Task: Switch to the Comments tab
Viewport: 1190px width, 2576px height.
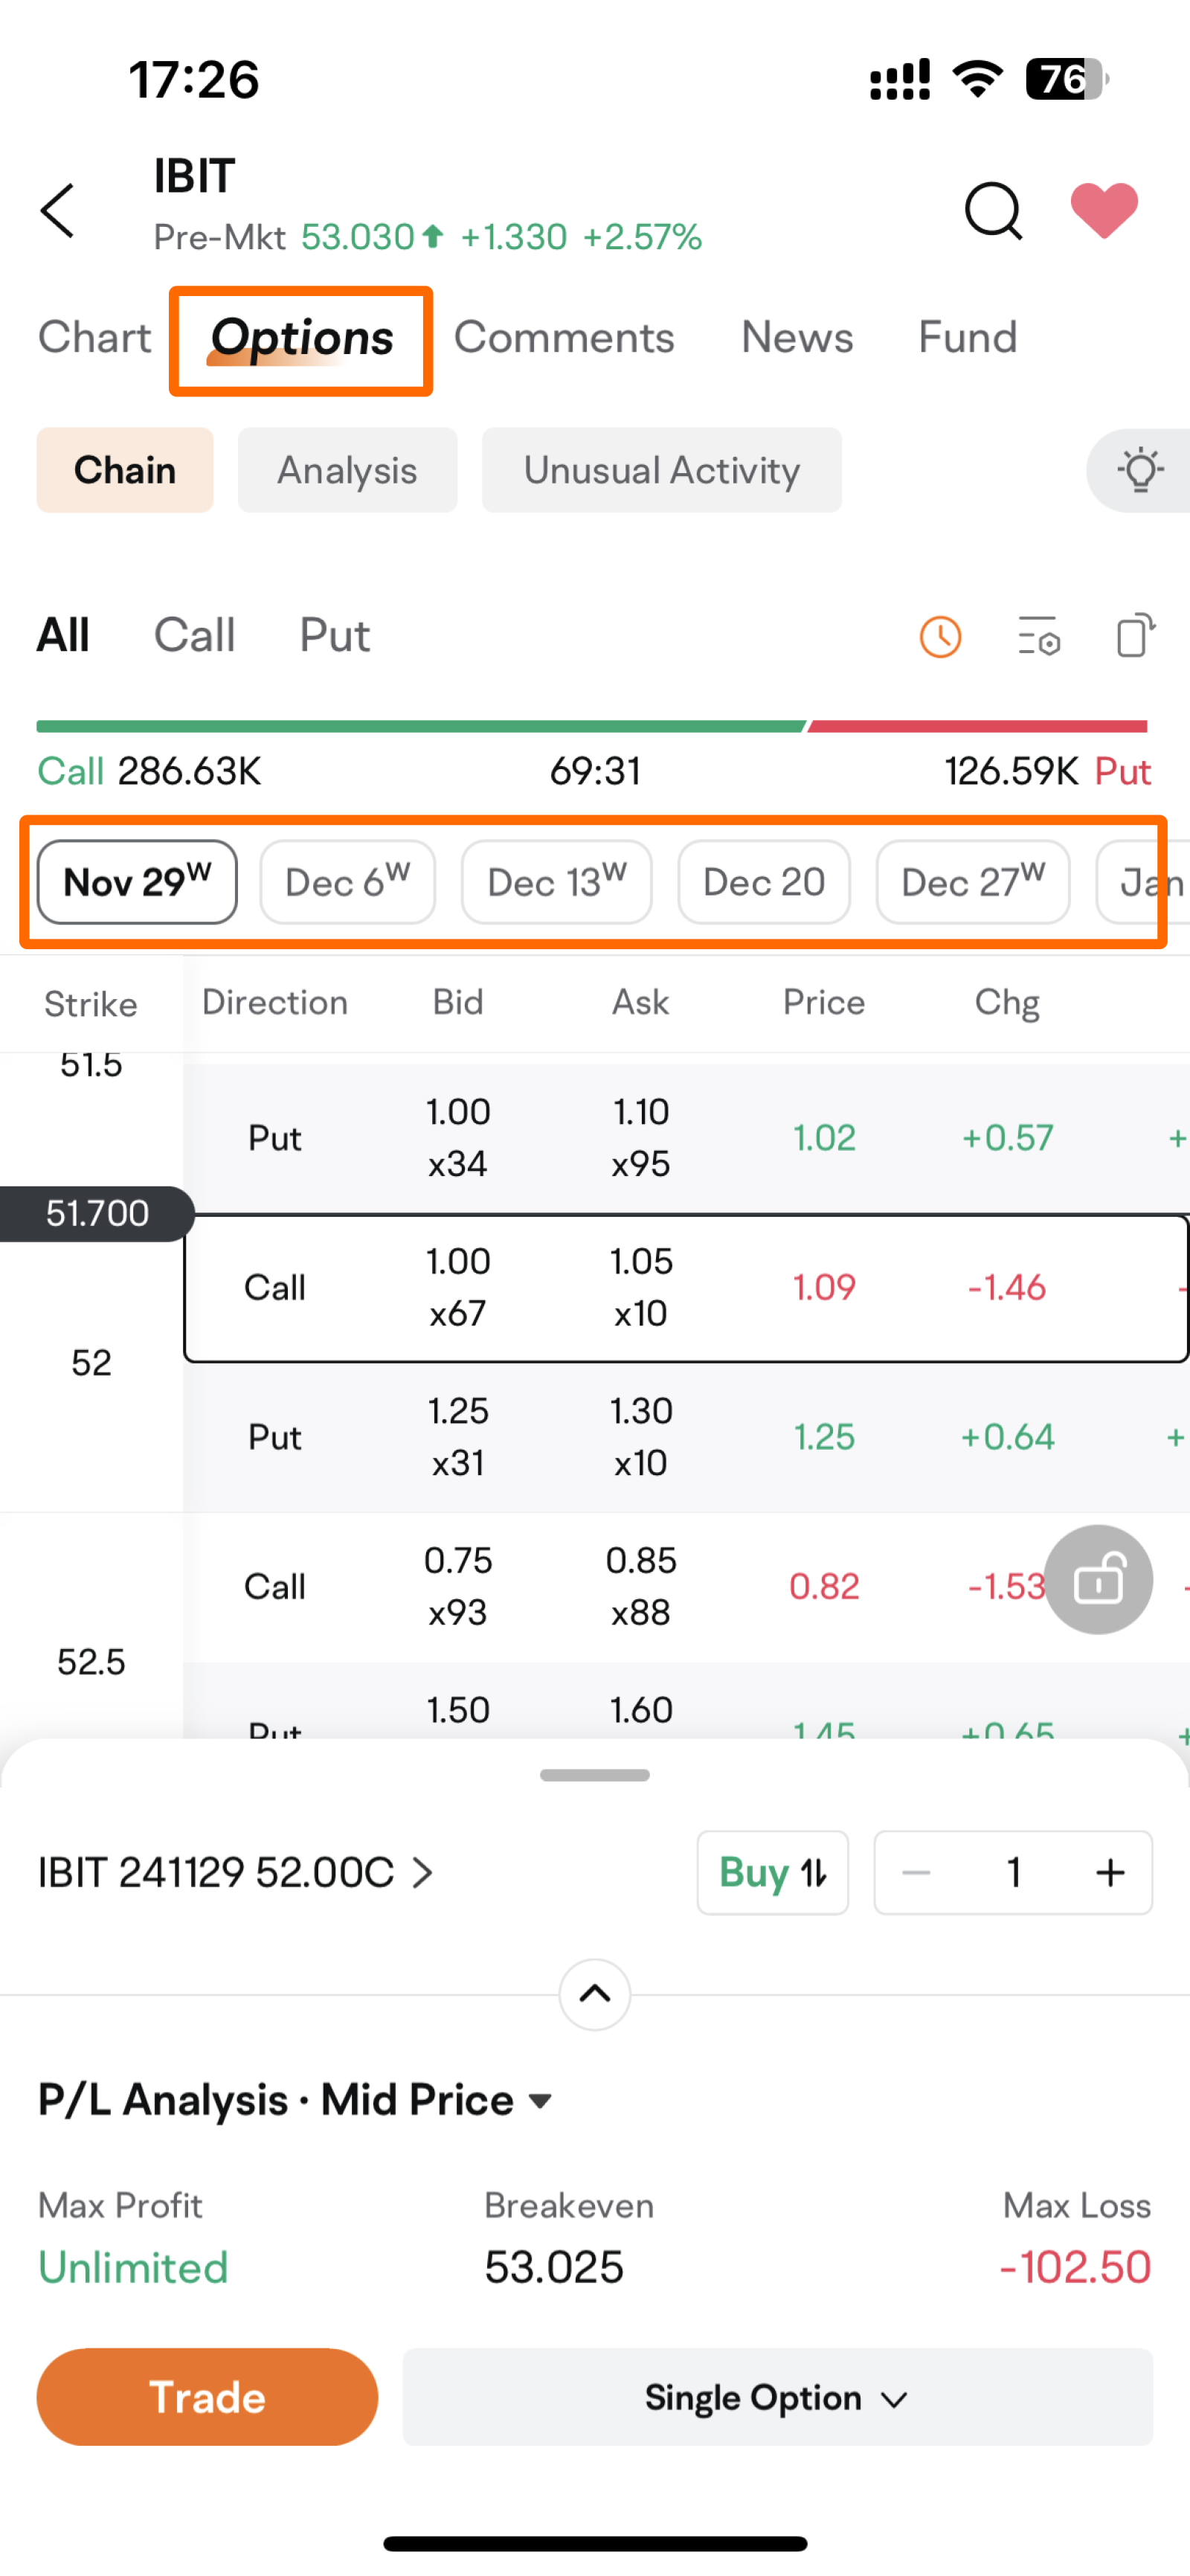Action: click(x=564, y=338)
